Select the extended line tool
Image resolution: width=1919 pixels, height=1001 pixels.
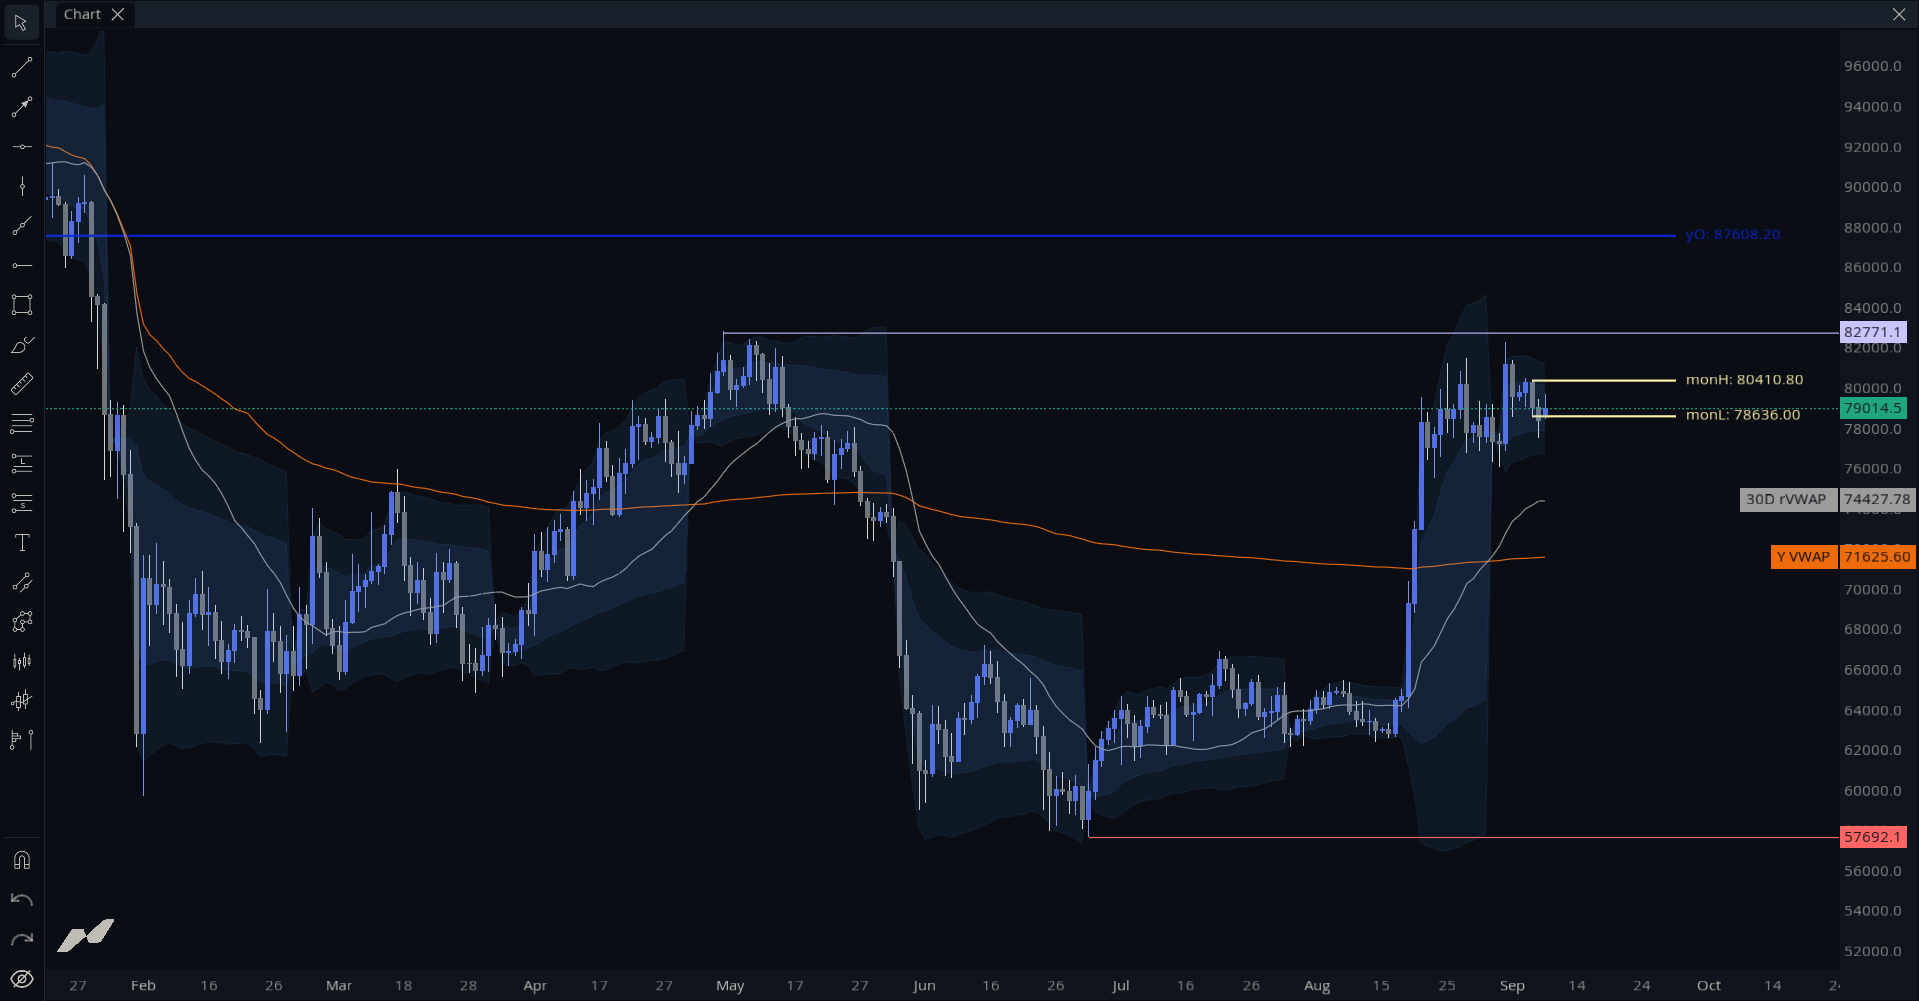coord(21,226)
